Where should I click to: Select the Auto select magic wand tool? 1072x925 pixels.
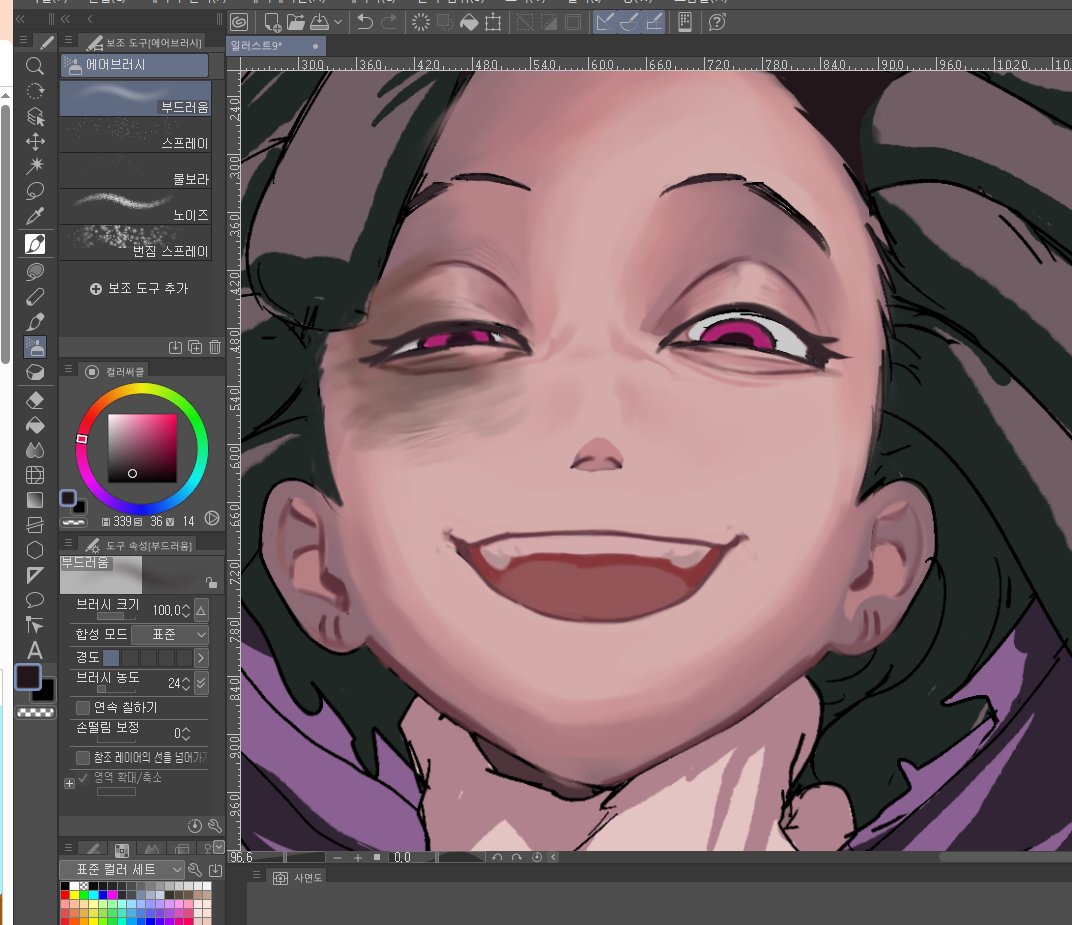35,165
